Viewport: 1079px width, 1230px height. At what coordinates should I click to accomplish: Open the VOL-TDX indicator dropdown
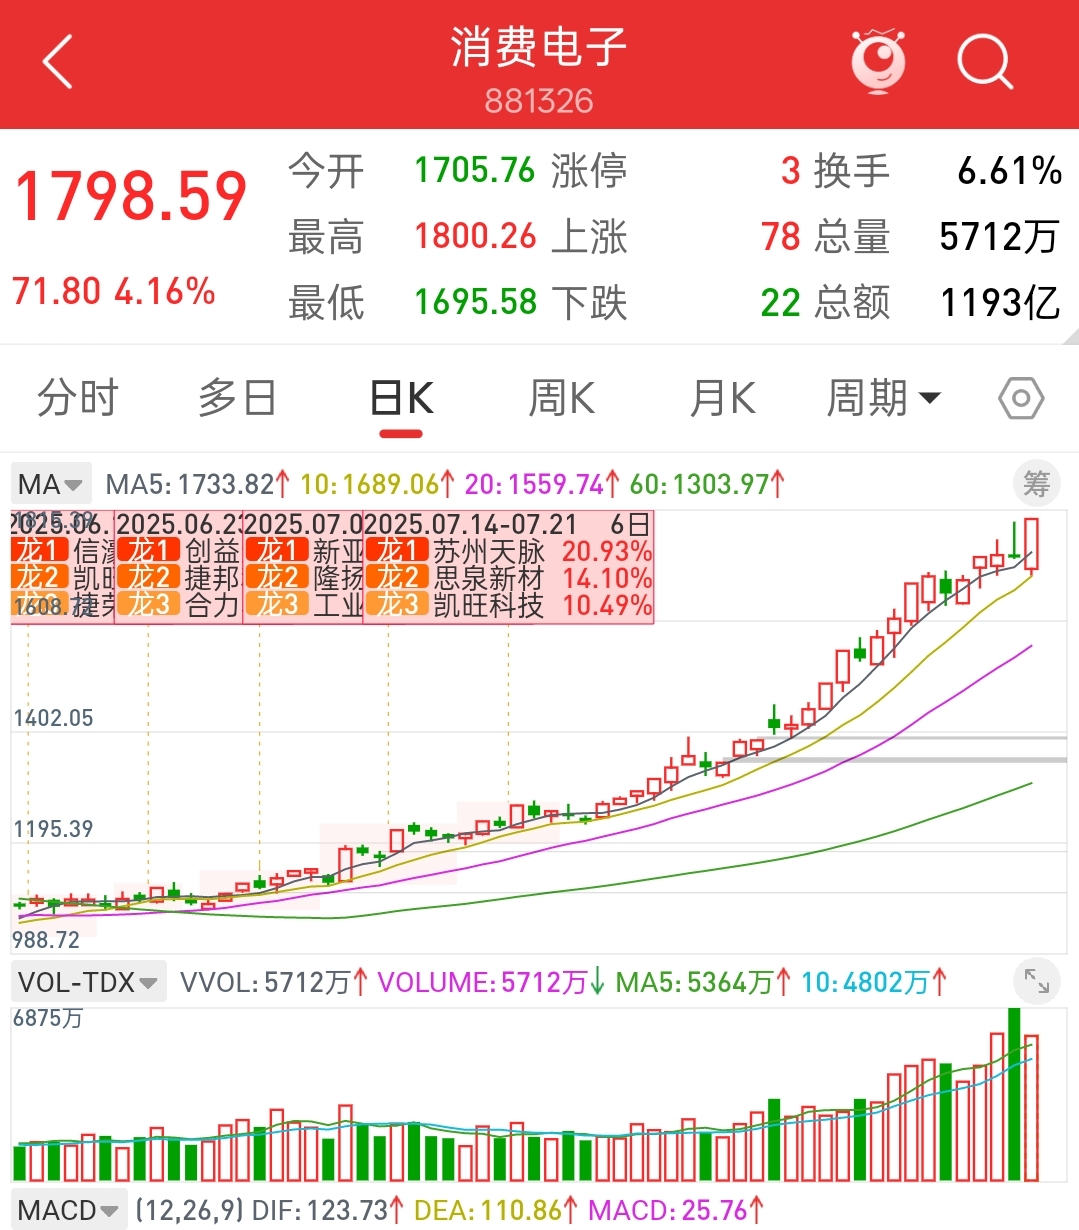88,982
